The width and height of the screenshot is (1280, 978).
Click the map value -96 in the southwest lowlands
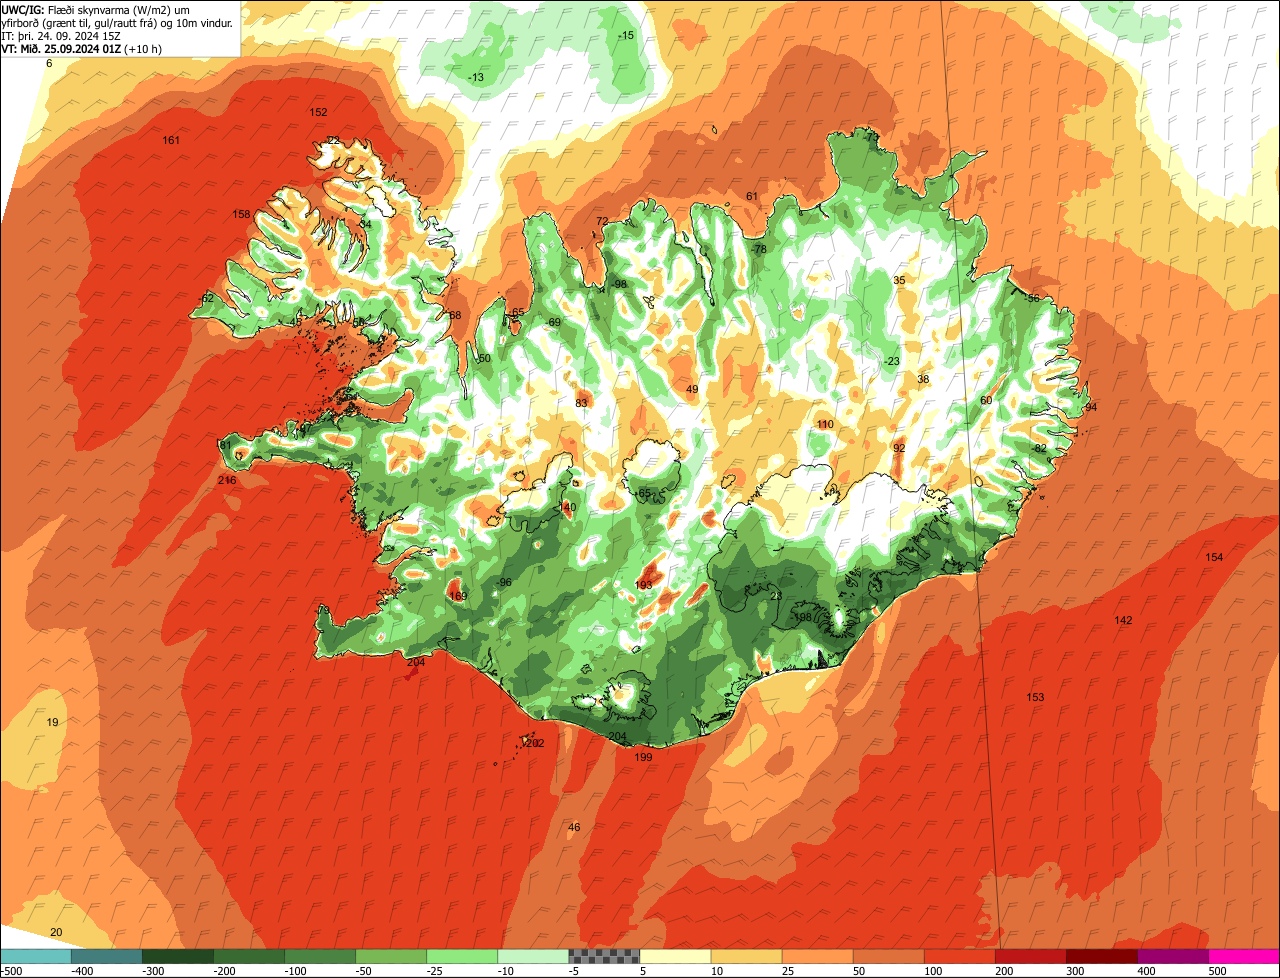coord(503,582)
